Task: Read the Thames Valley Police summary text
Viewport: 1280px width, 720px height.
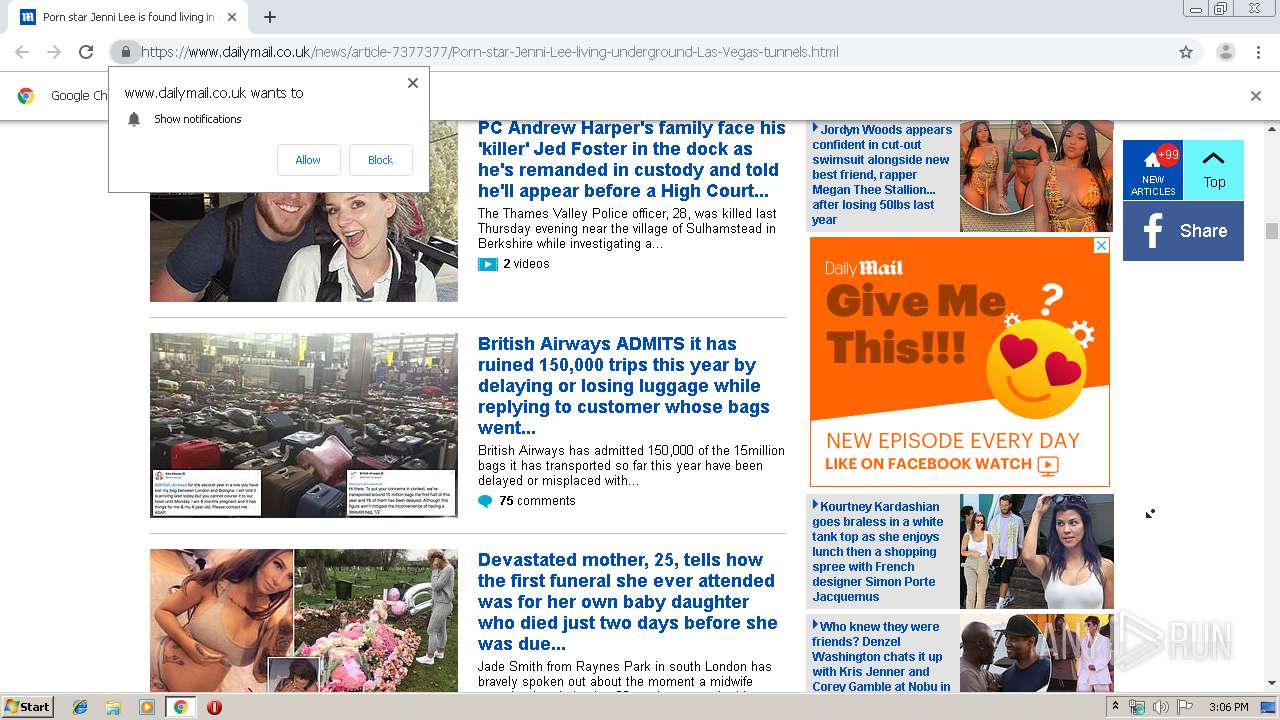Action: coord(627,228)
